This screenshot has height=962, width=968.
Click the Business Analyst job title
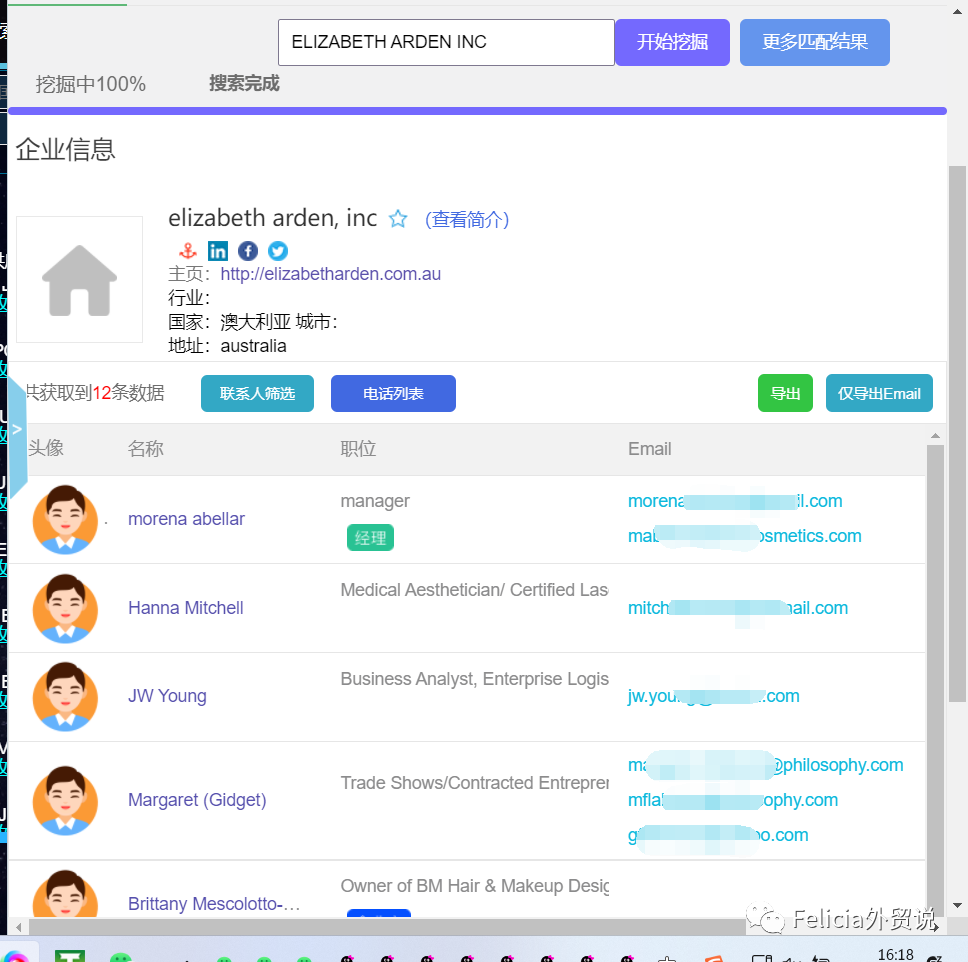pyautogui.click(x=475, y=679)
